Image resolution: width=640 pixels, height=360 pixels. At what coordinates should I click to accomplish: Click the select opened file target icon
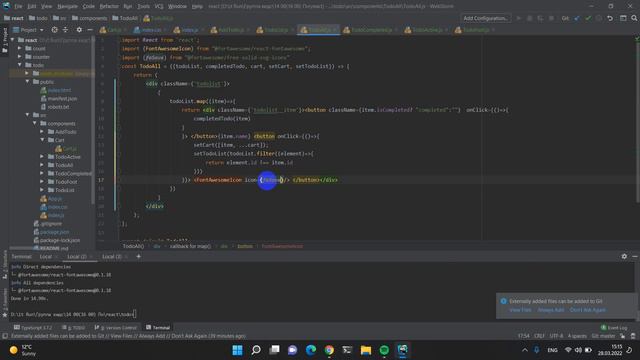pyautogui.click(x=54, y=30)
